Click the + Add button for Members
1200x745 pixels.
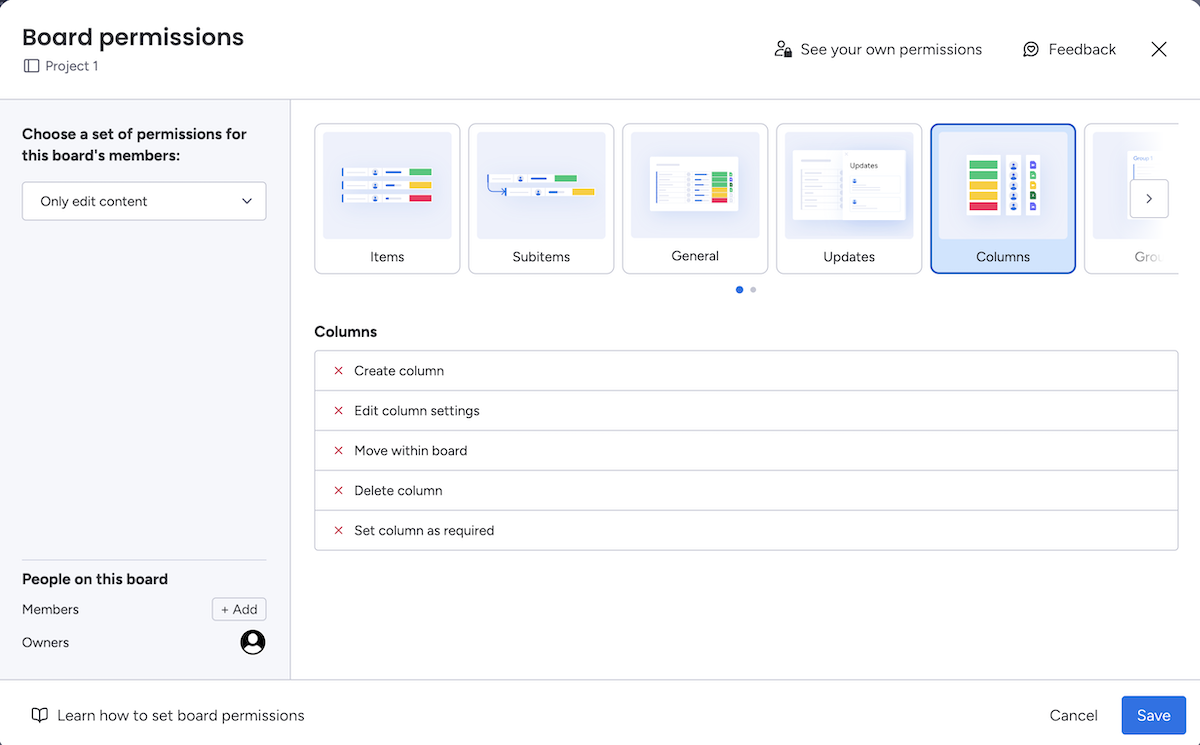point(239,609)
